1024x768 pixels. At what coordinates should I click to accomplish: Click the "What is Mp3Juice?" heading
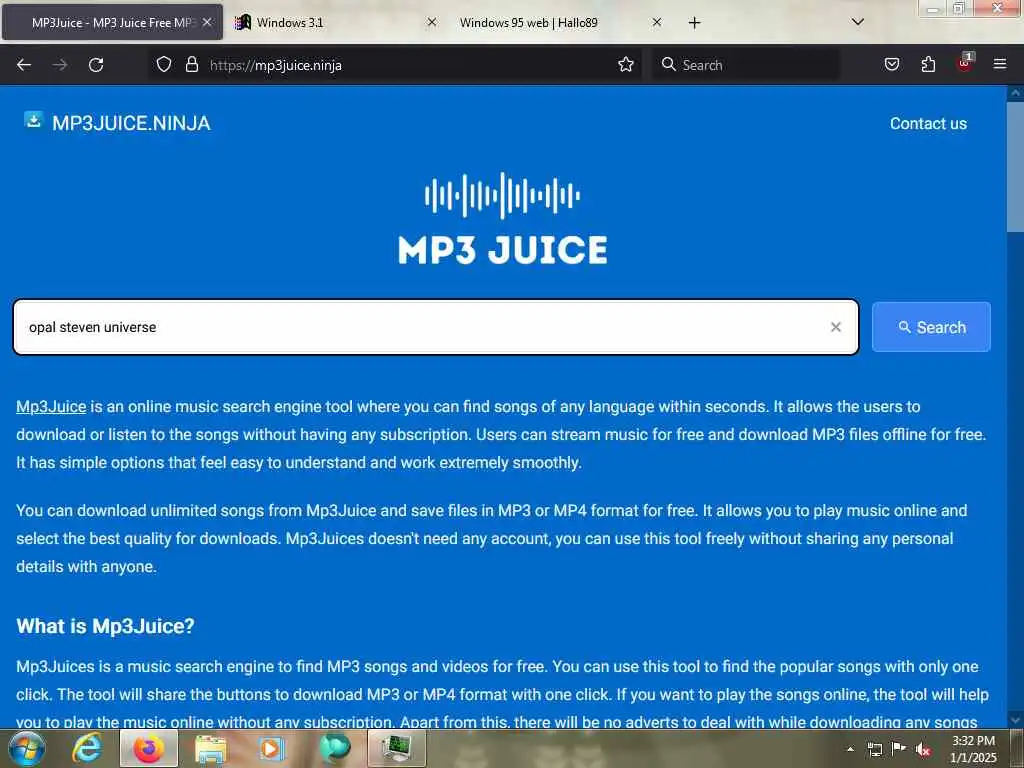[105, 626]
